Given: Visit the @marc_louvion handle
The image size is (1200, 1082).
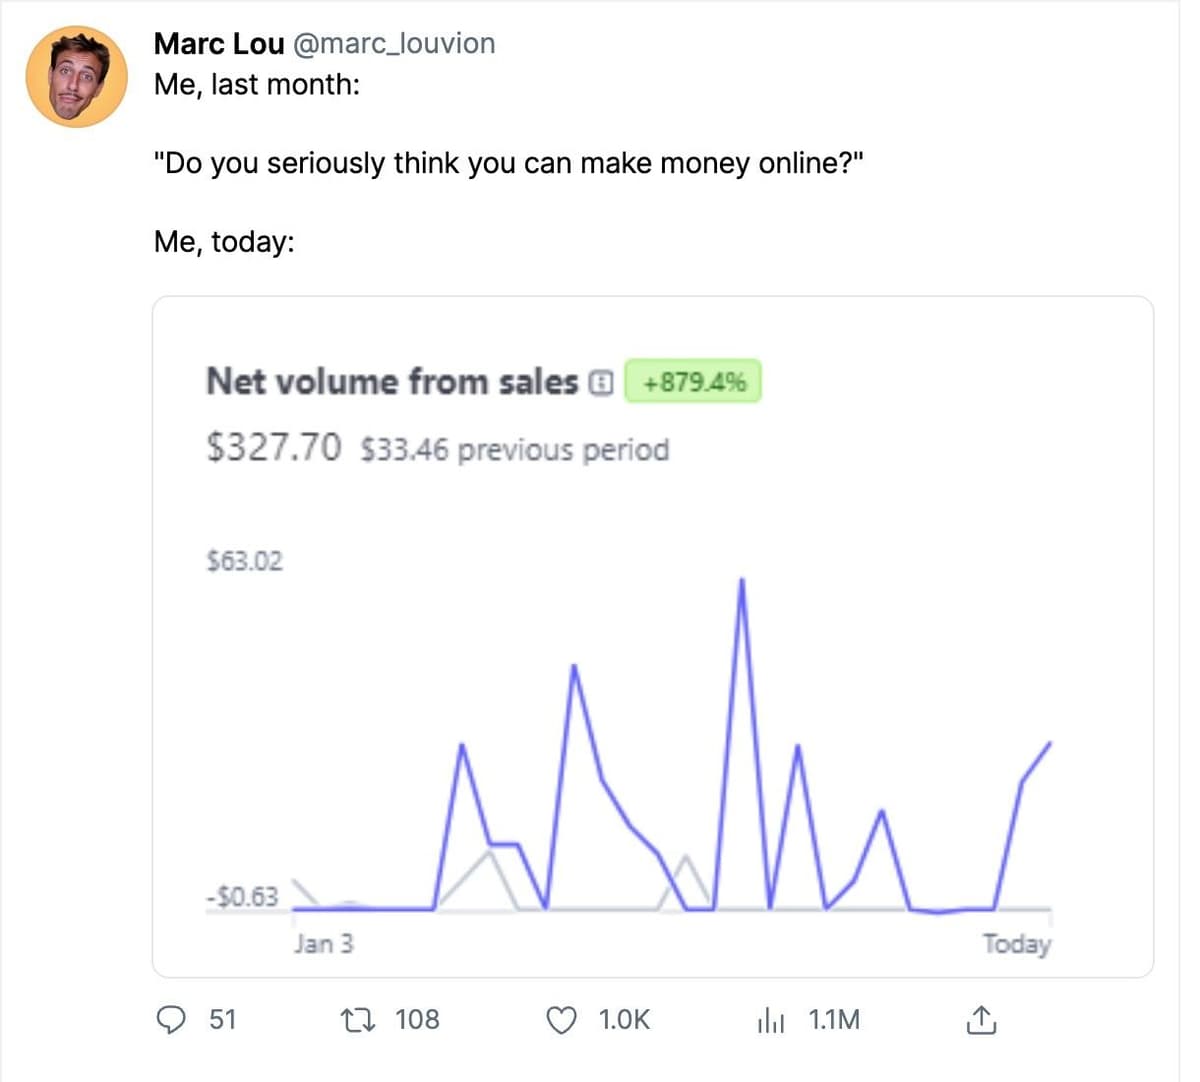Looking at the screenshot, I should pos(394,44).
